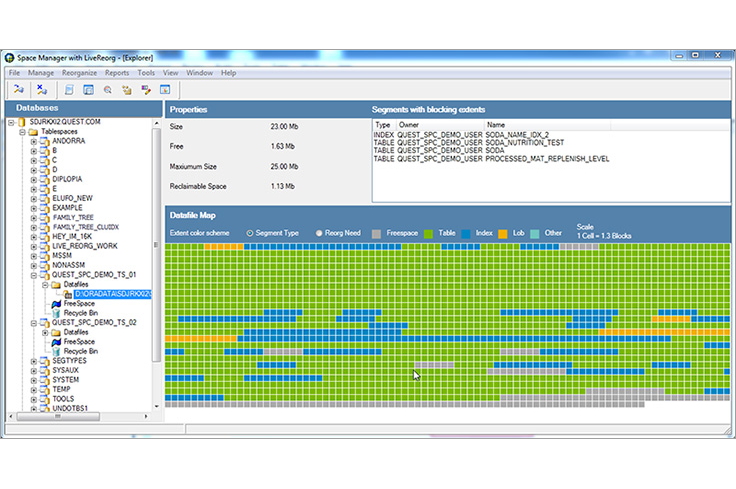Click the FreeSpace icon under QUEST_SPC_DEMO_TS_01
736x489 pixels.
(x=56, y=304)
